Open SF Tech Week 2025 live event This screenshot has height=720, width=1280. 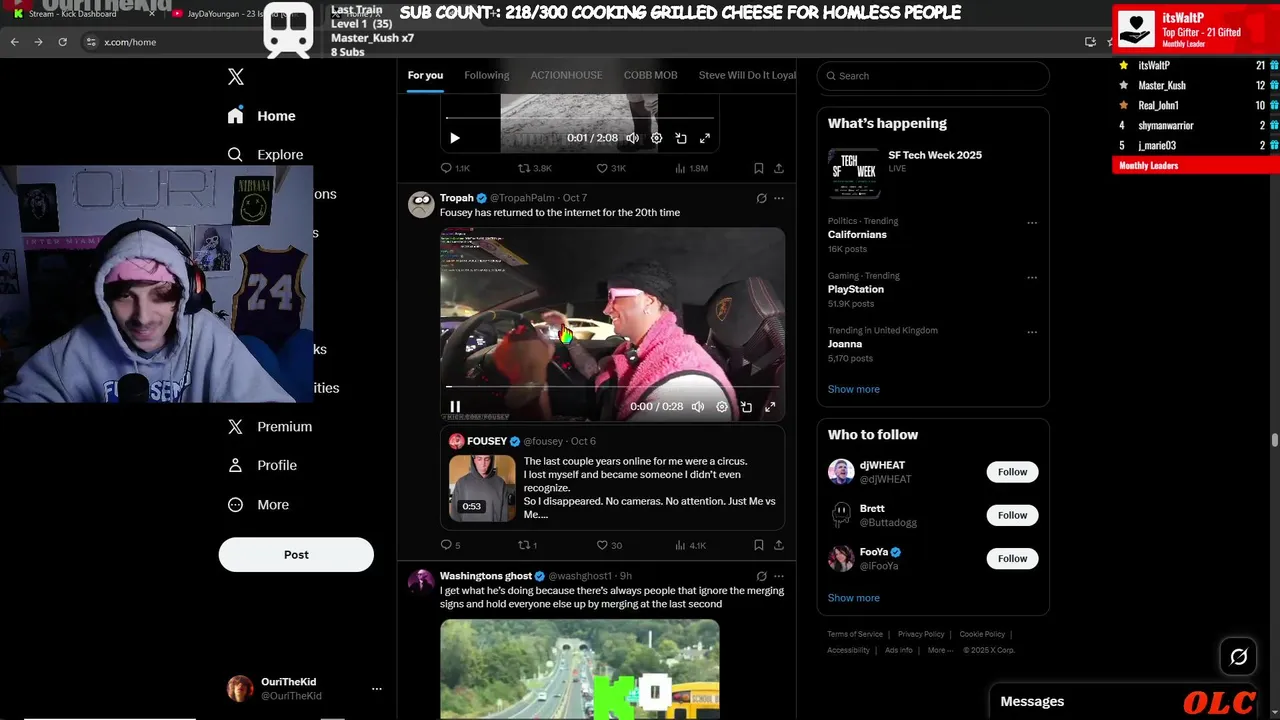pyautogui.click(x=933, y=172)
